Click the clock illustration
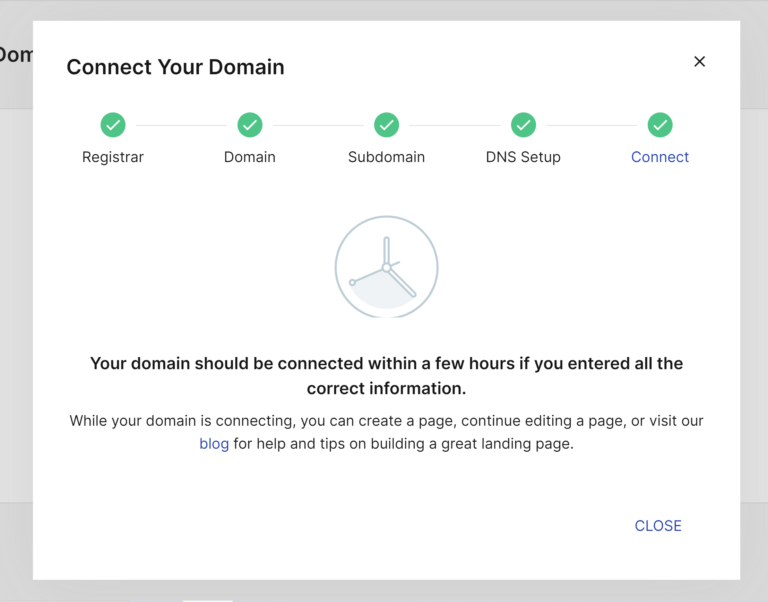768x602 pixels. point(386,266)
